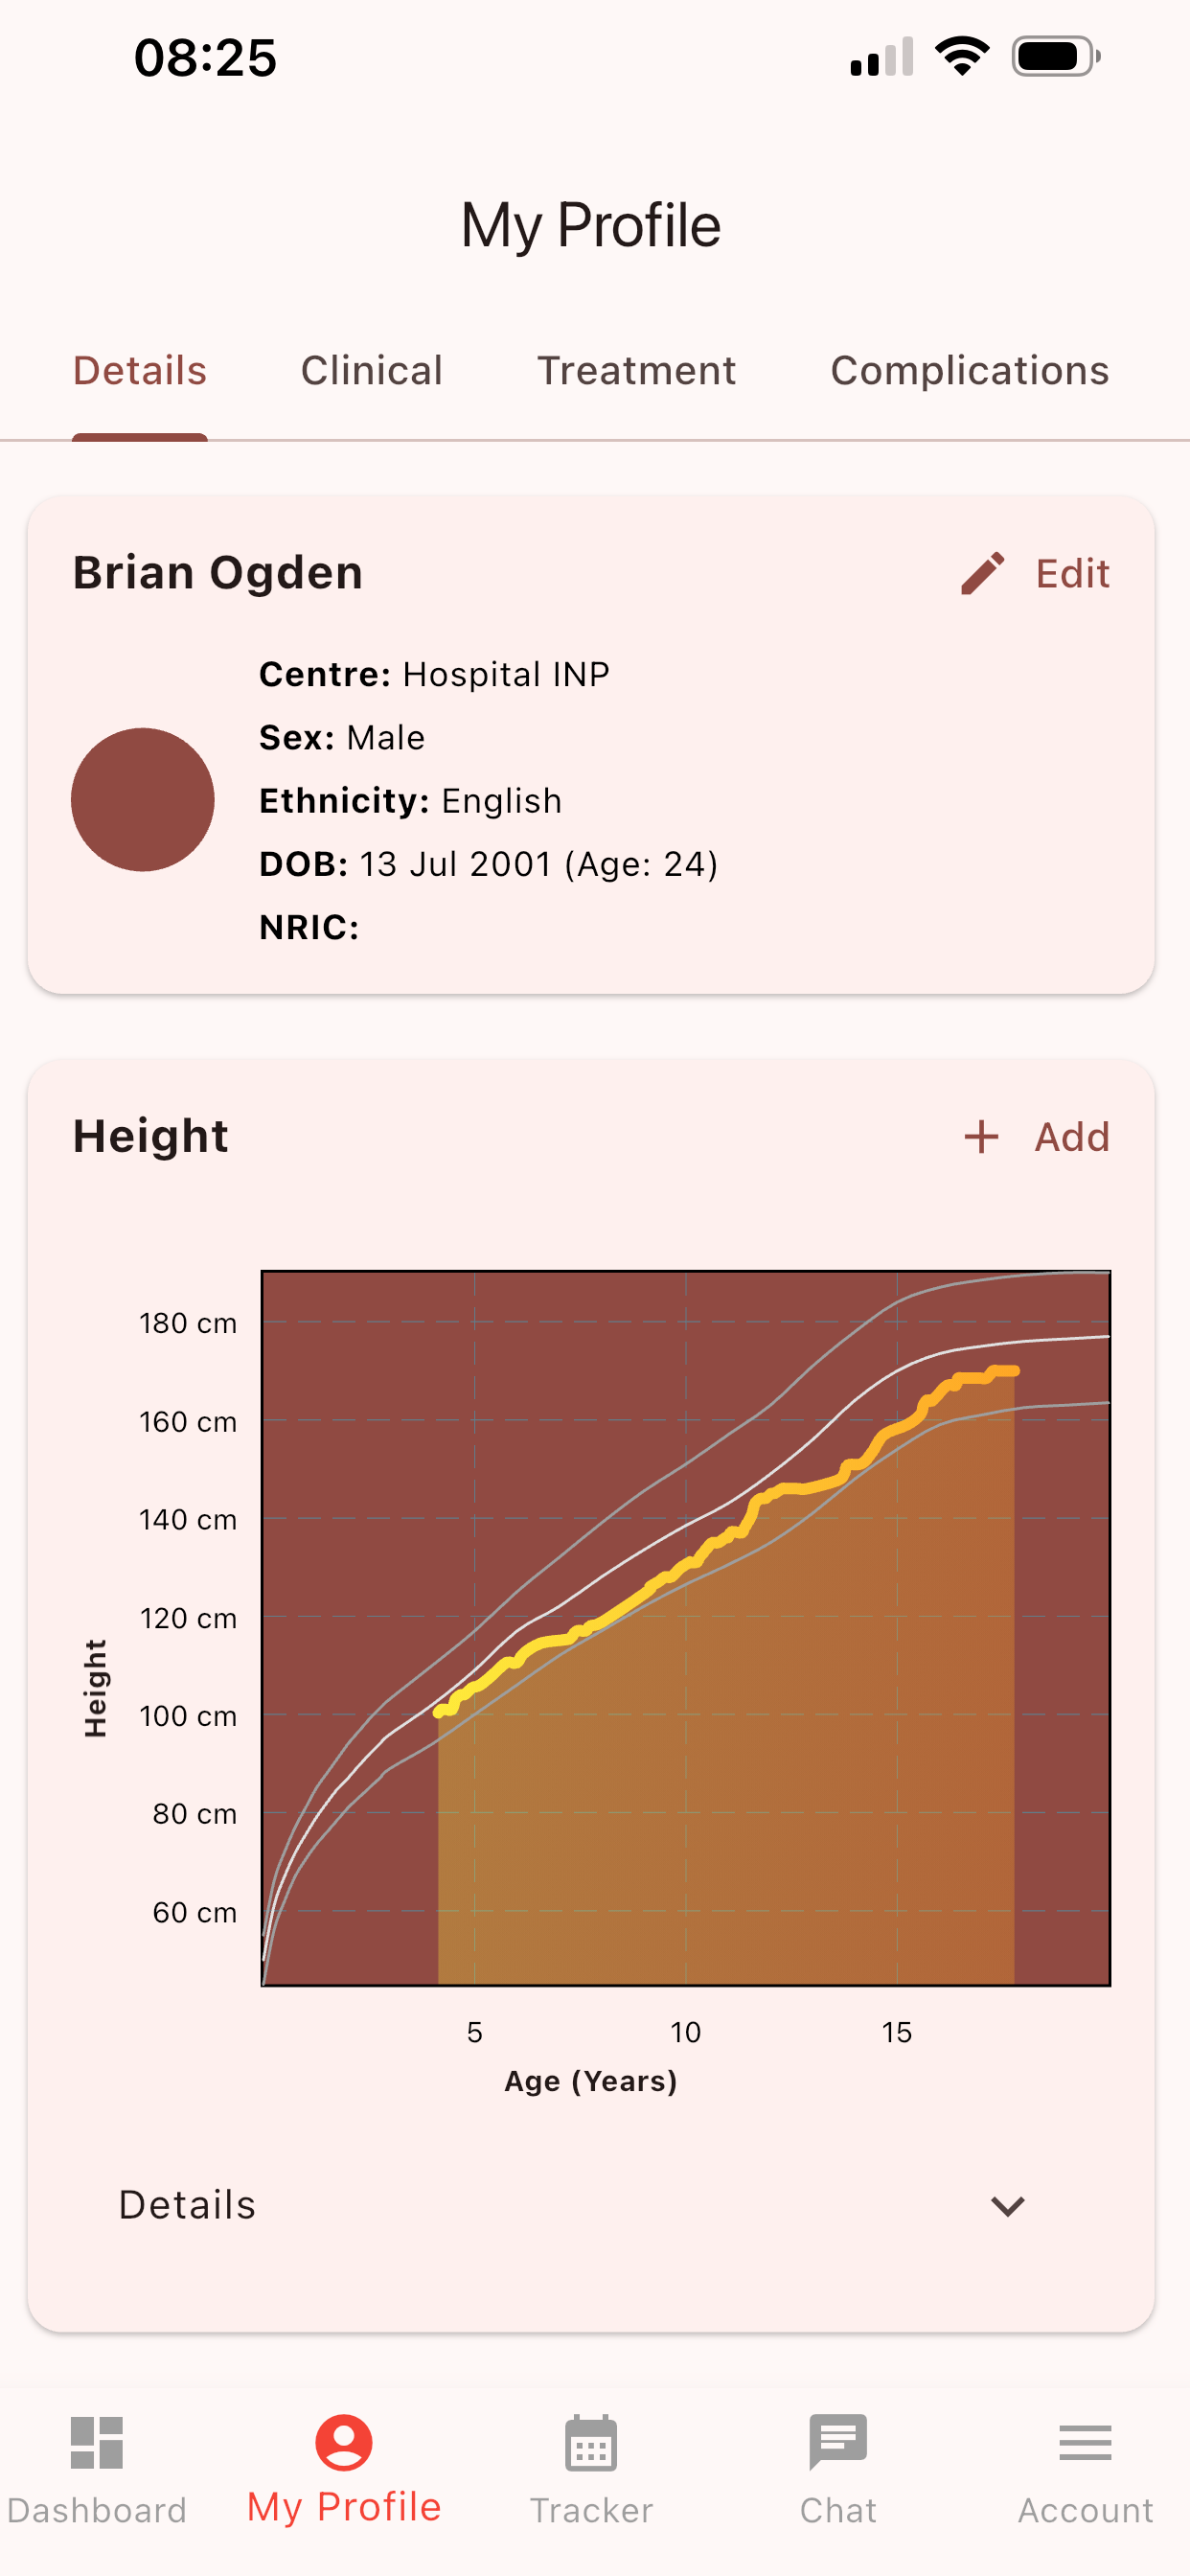This screenshot has height=2576, width=1190.
Task: Open the Dashboard grid icon
Action: (x=97, y=2443)
